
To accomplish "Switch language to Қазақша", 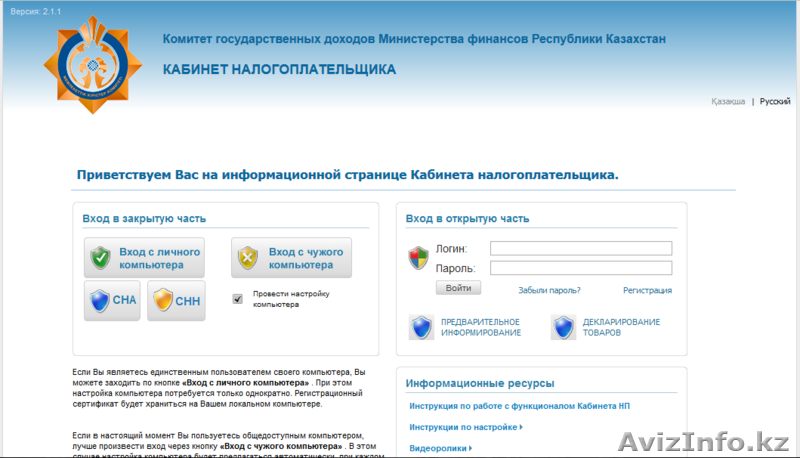I will click(x=727, y=102).
